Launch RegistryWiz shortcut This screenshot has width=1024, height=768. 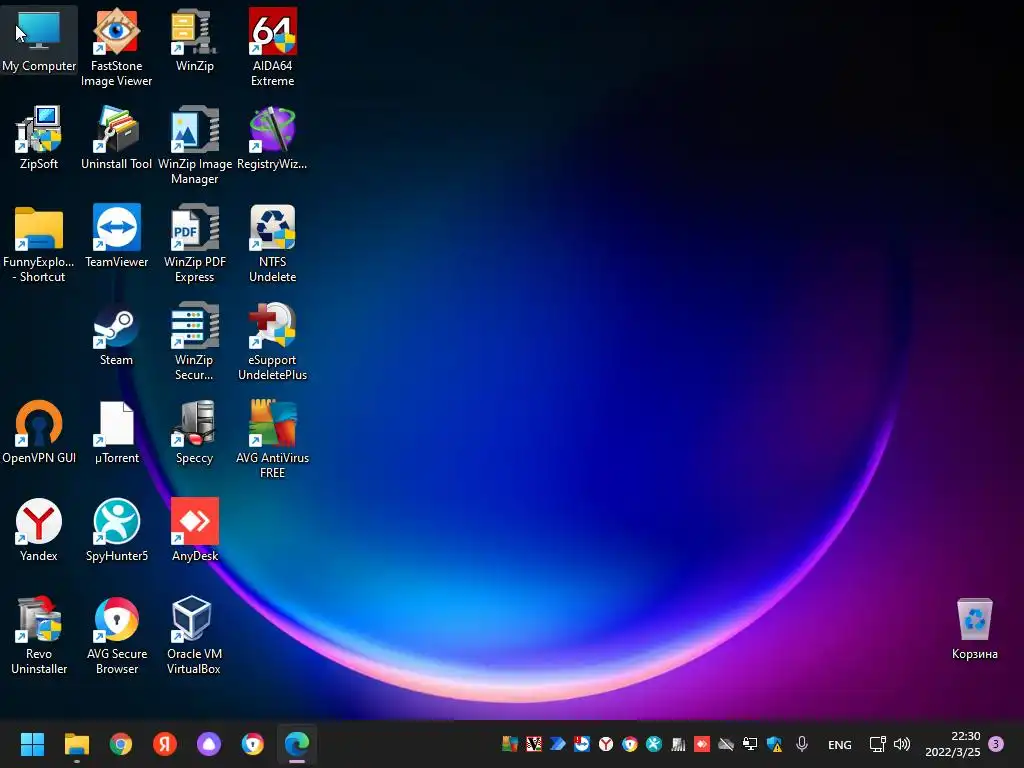(272, 137)
